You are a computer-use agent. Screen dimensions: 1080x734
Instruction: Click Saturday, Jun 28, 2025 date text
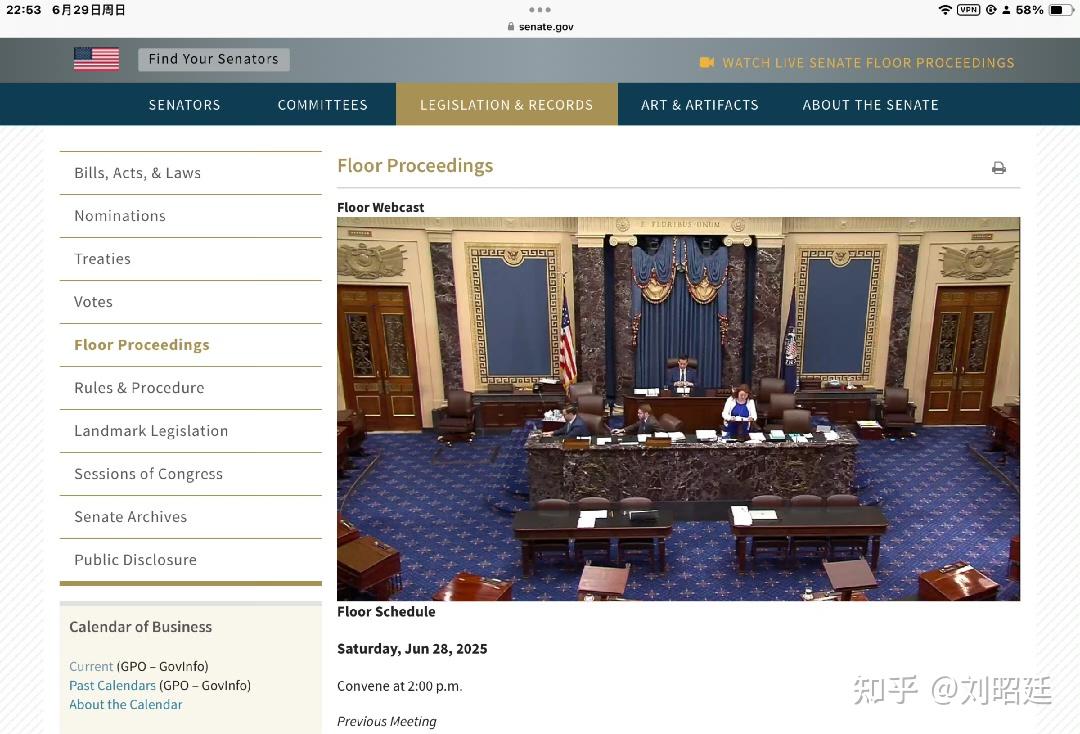tap(412, 649)
